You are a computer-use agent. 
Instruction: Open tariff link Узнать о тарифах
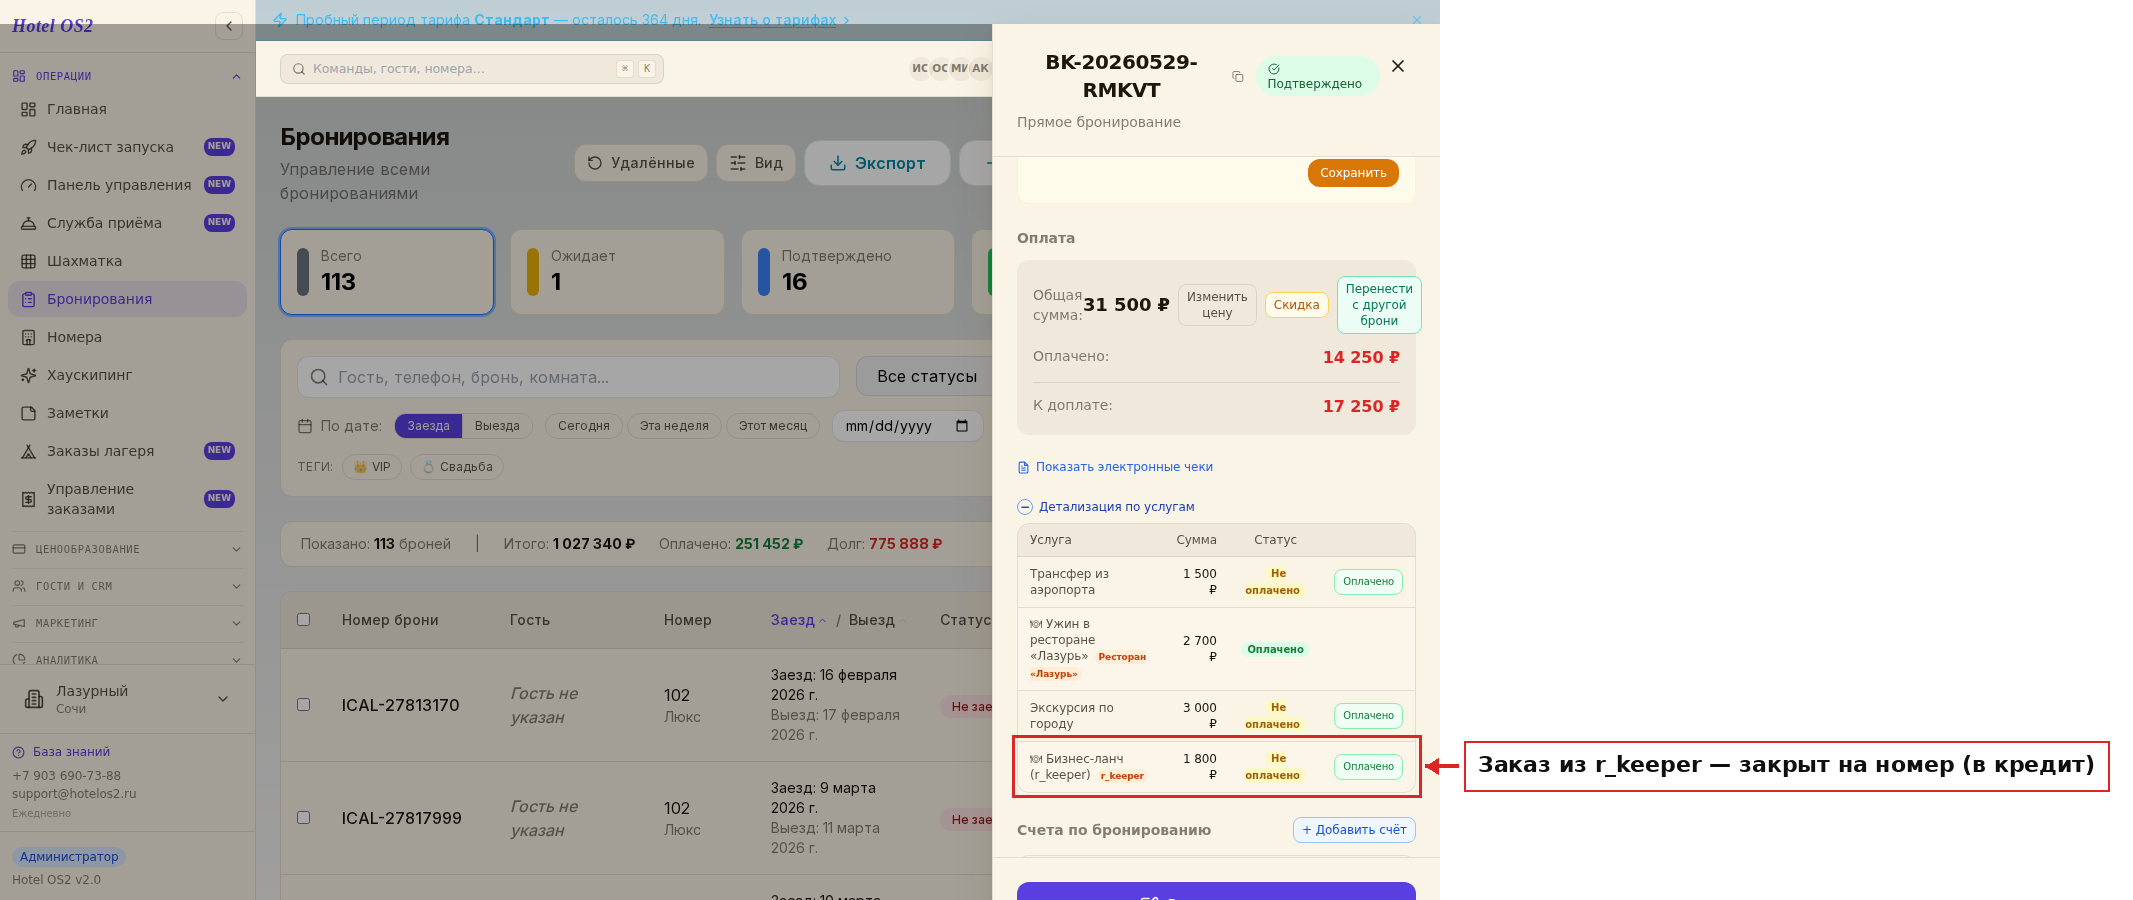[772, 20]
